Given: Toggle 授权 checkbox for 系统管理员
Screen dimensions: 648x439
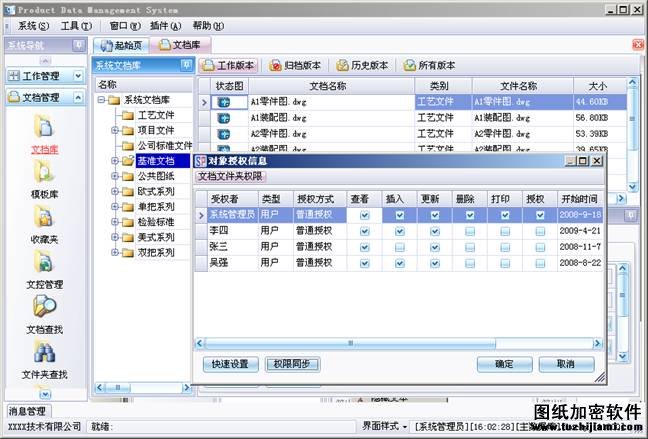Looking at the screenshot, I should tap(540, 215).
